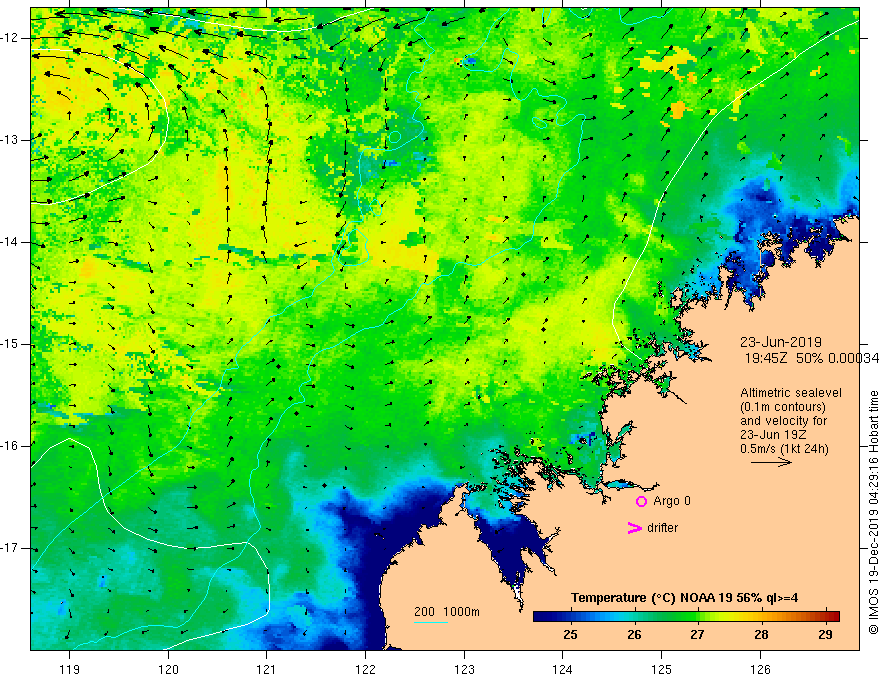
Task: Click the '19:45Z 50% 0.00034' text
Action: point(812,358)
